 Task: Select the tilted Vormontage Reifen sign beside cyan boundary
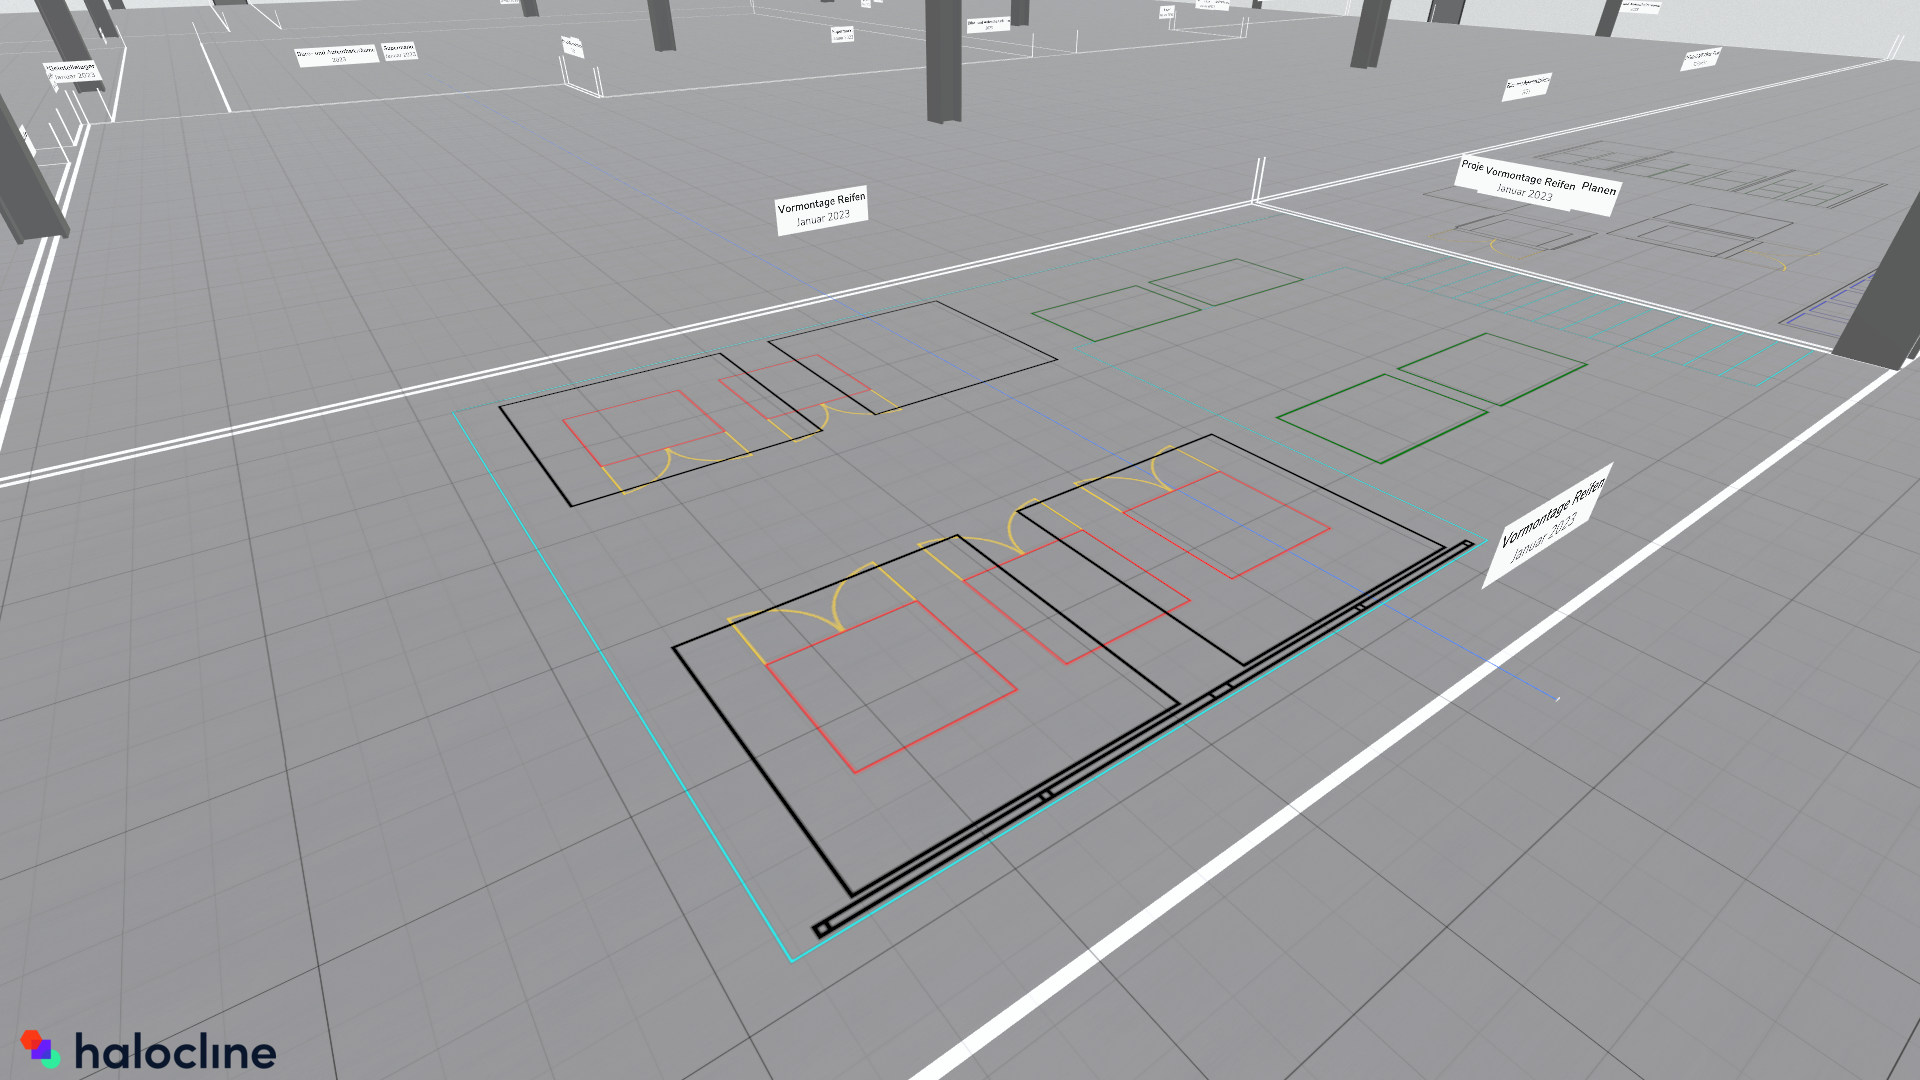1548,525
